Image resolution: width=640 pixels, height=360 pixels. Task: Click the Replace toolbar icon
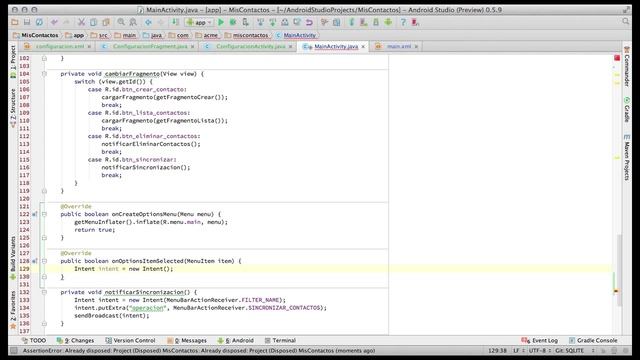pyautogui.click(x=133, y=22)
